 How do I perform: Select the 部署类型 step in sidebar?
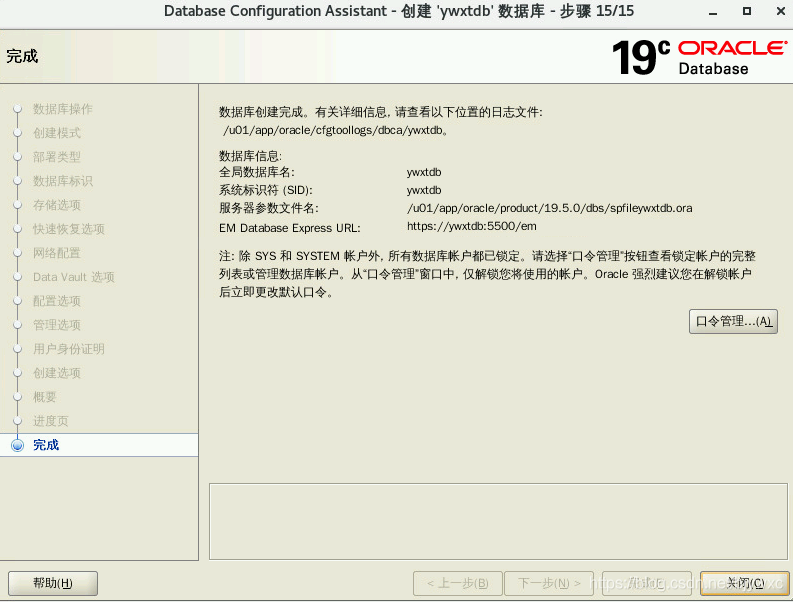click(57, 157)
